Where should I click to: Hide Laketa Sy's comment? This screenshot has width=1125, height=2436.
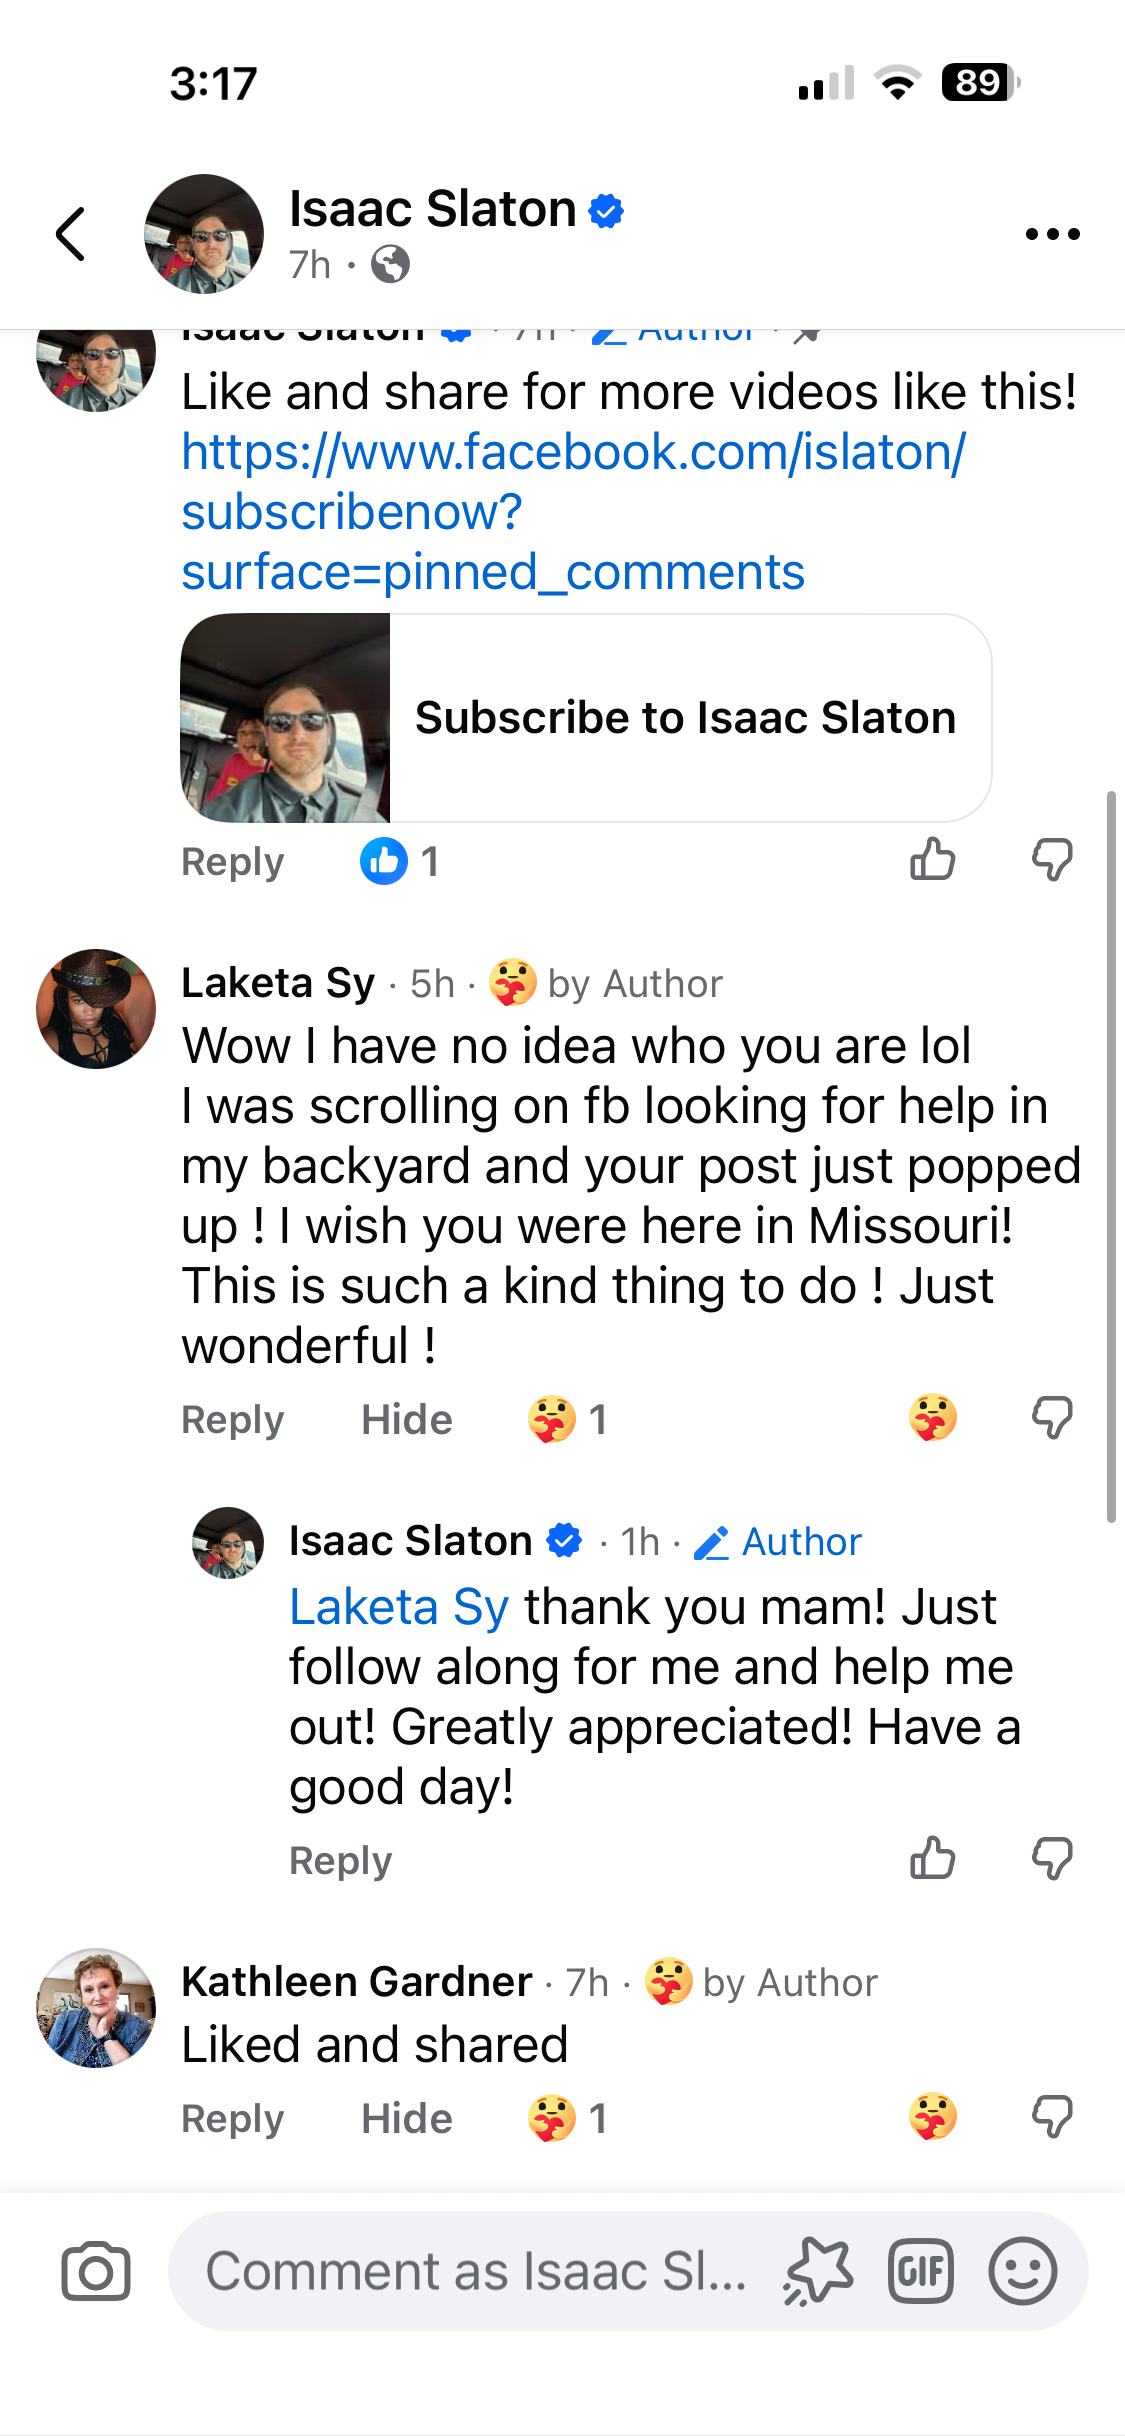pyautogui.click(x=407, y=1420)
